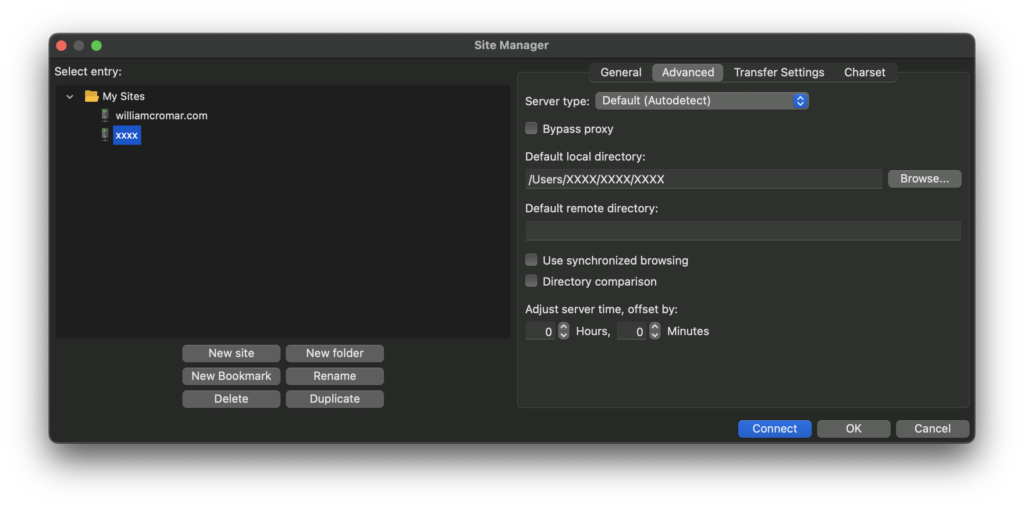The width and height of the screenshot is (1024, 508).
Task: Adjust the Hours offset stepper
Action: pos(563,331)
